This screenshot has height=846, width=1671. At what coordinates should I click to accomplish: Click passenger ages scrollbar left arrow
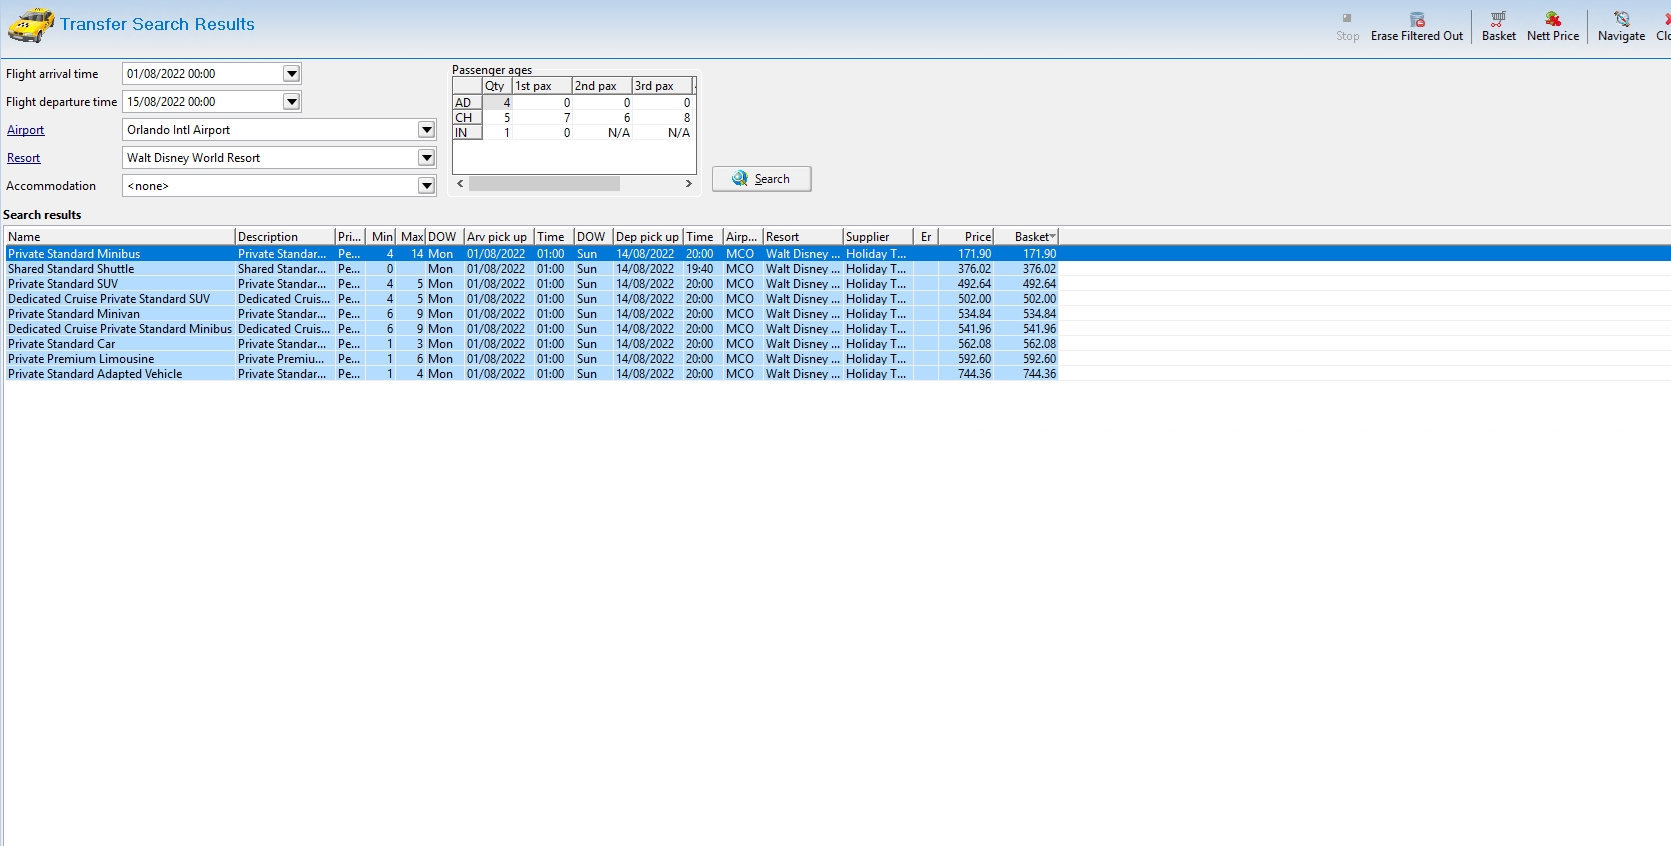(x=460, y=184)
